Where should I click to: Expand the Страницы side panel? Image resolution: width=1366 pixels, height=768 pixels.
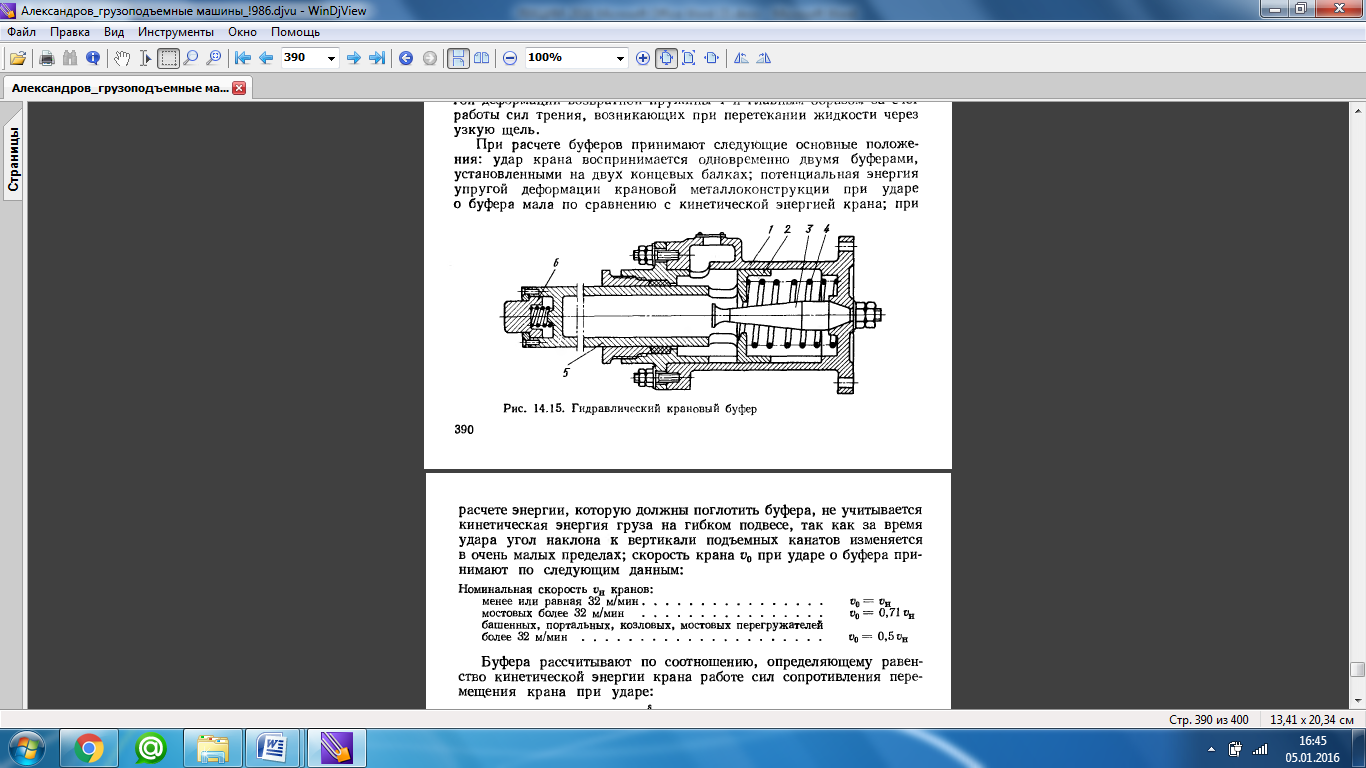point(14,158)
